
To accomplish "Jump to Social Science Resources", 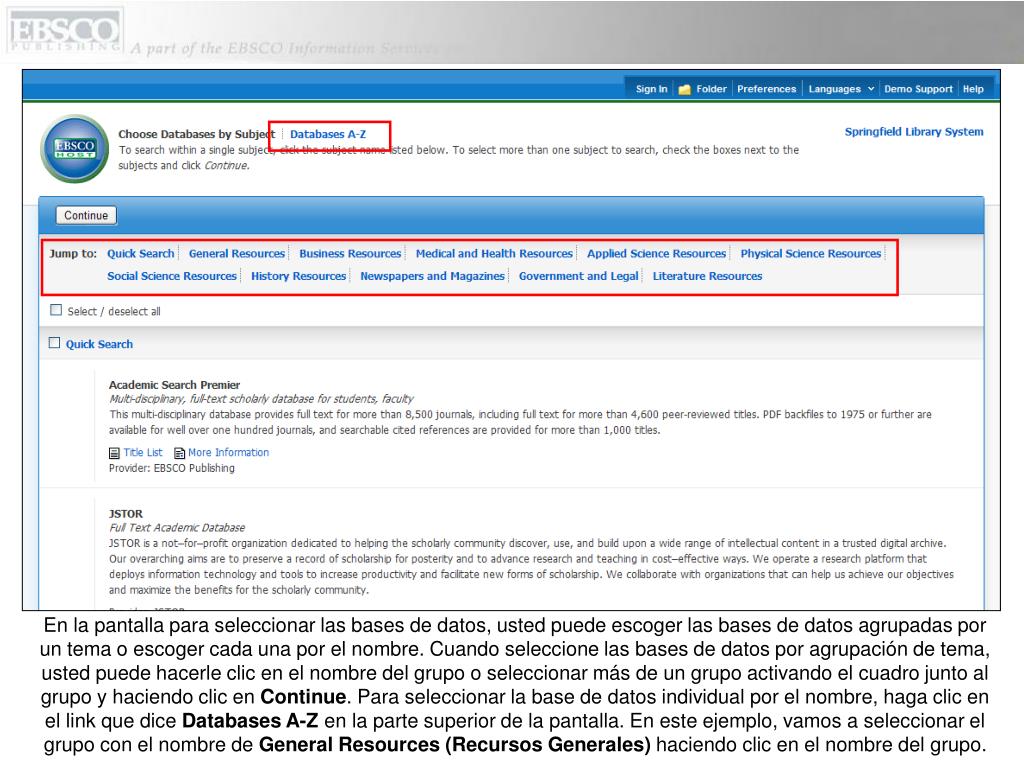I will (172, 276).
